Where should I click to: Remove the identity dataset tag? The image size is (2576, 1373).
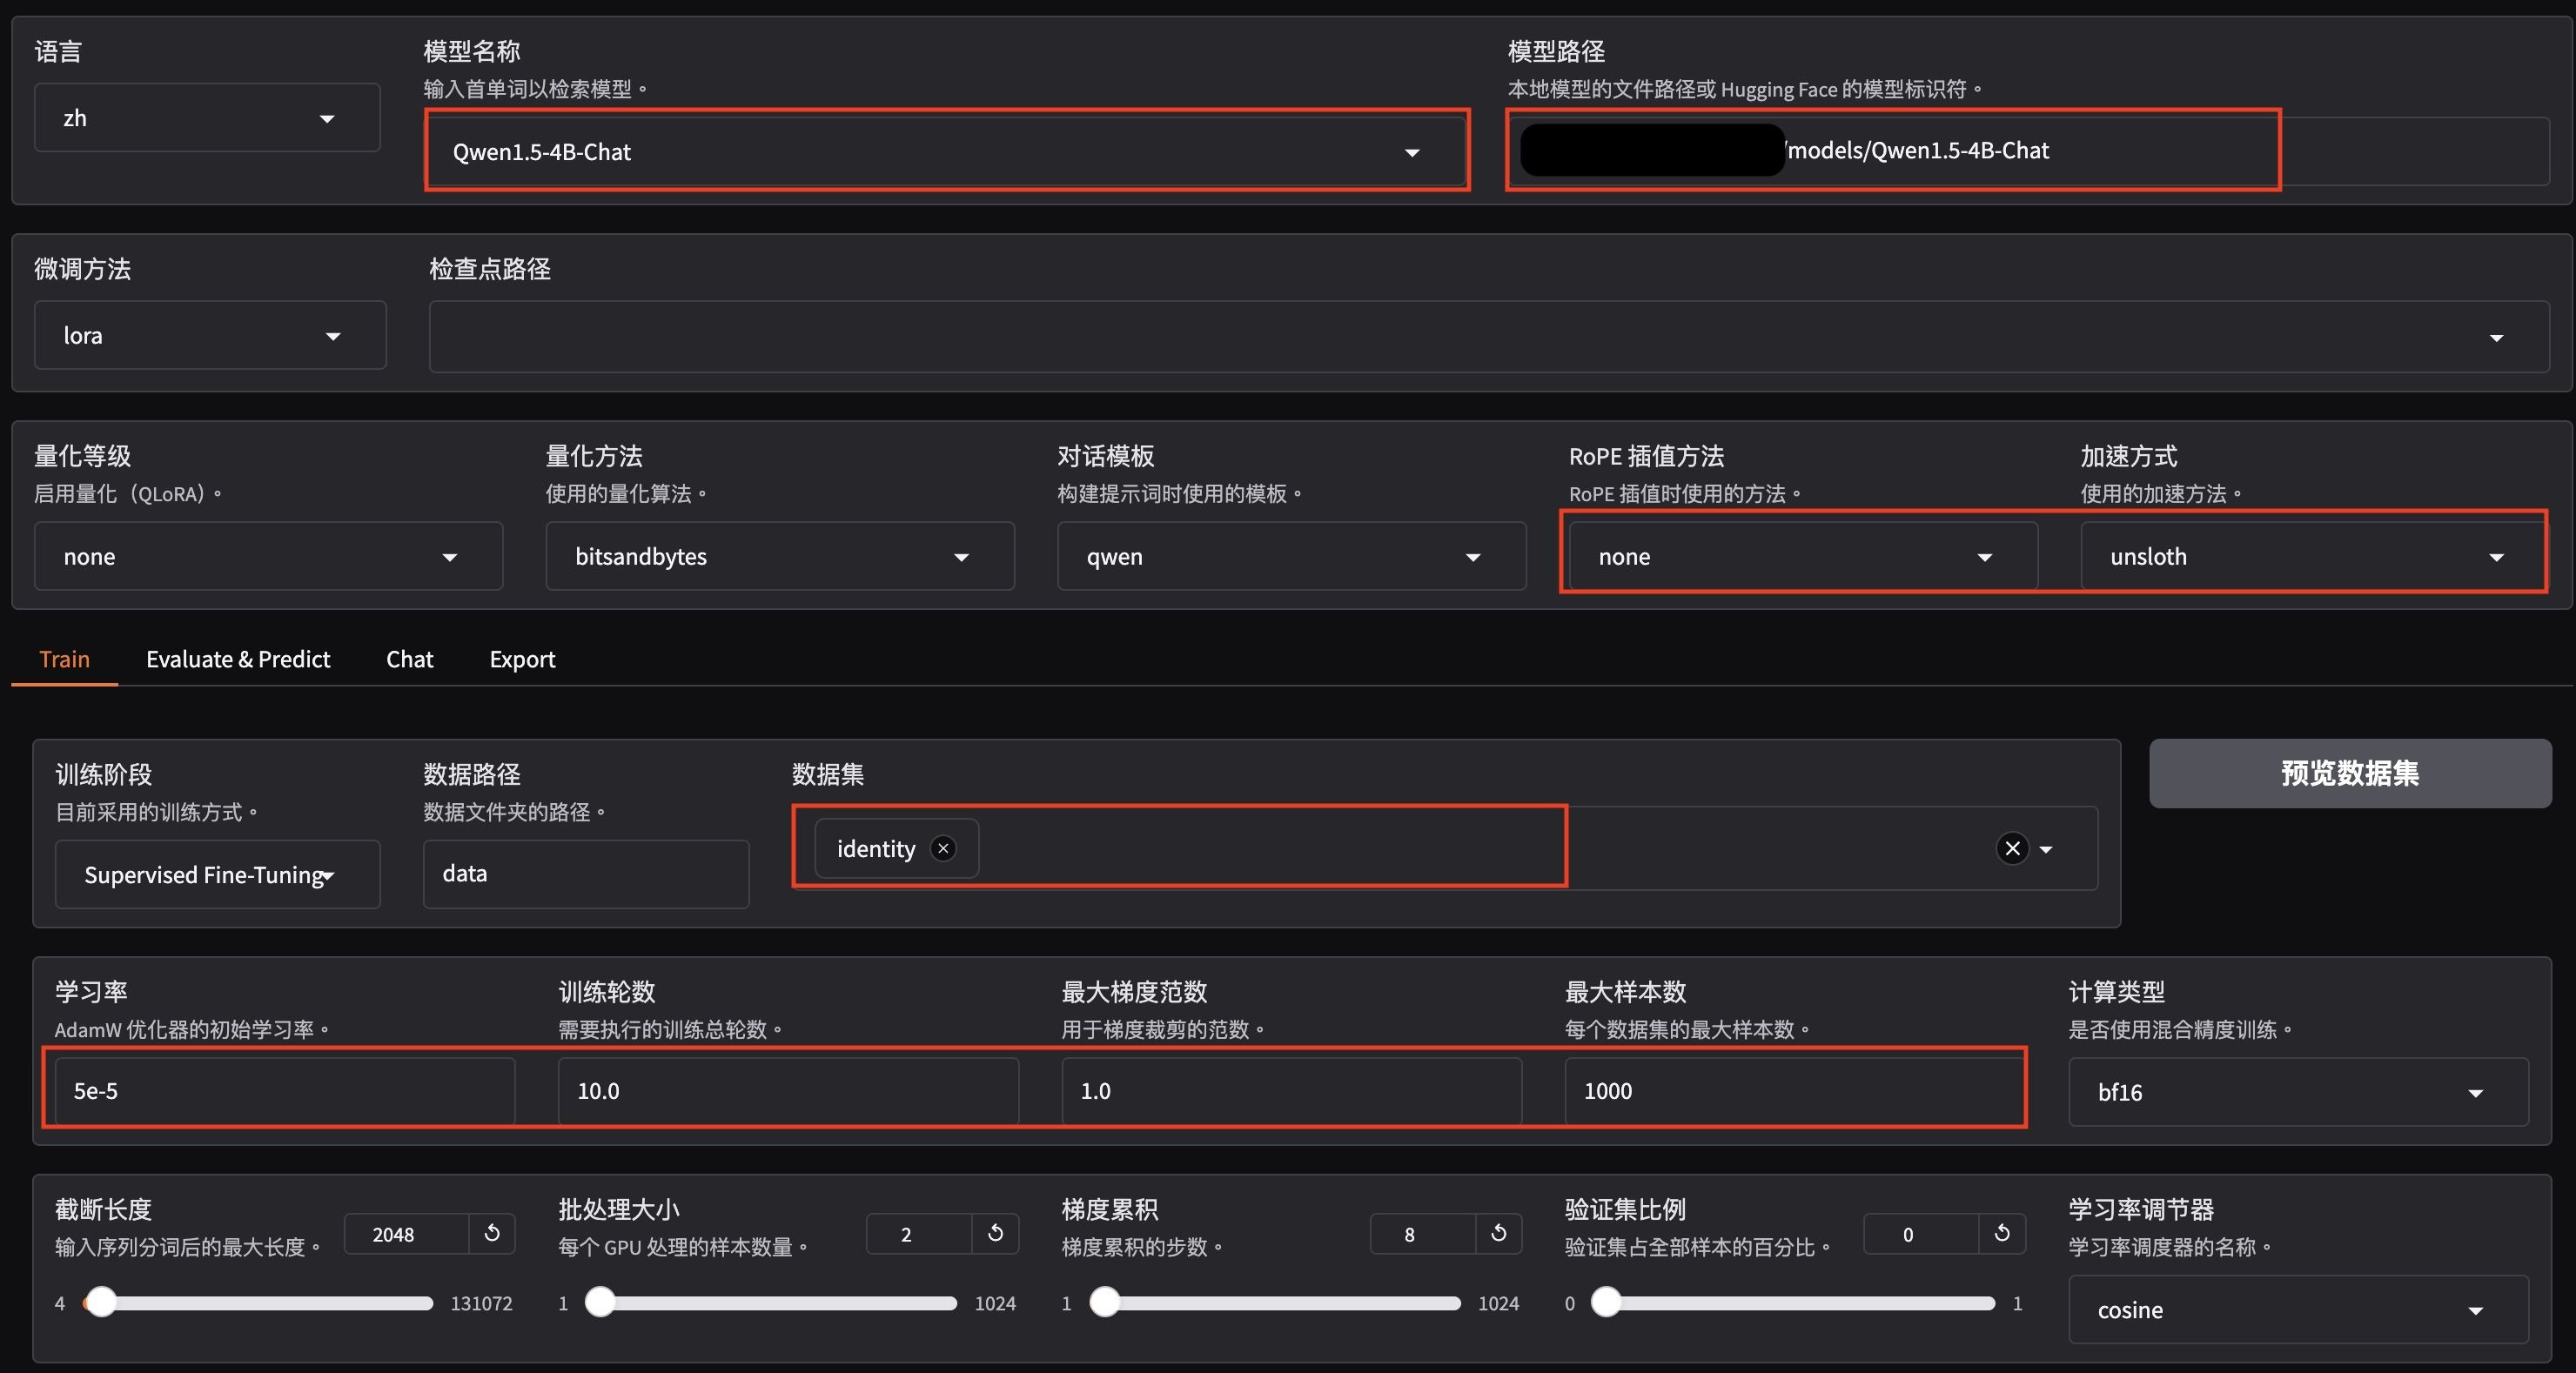coord(942,849)
